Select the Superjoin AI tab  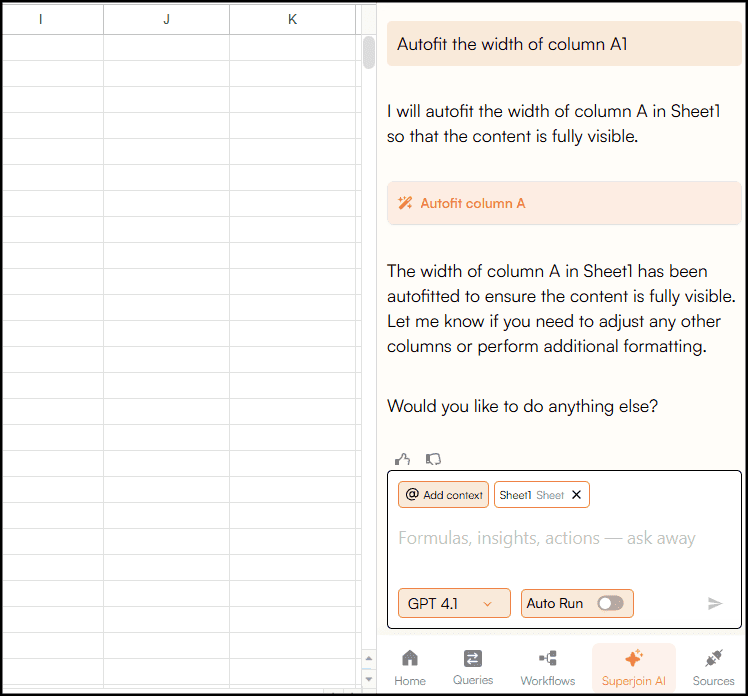coord(634,668)
